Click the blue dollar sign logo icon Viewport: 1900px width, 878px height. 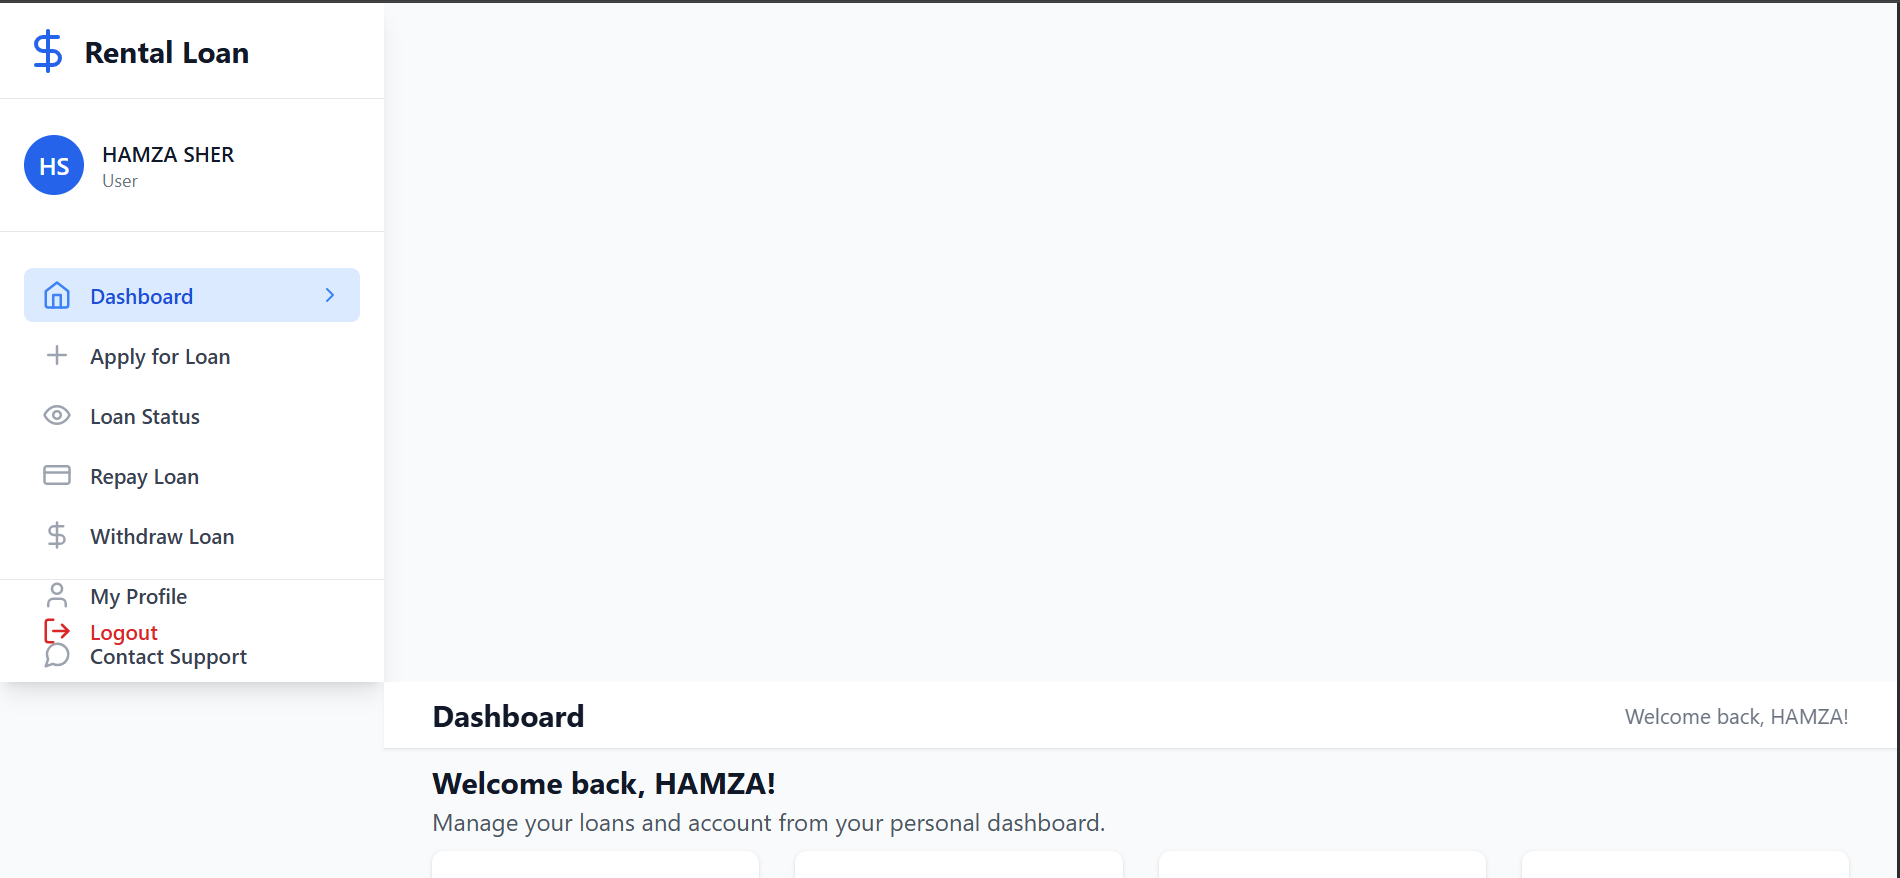47,51
